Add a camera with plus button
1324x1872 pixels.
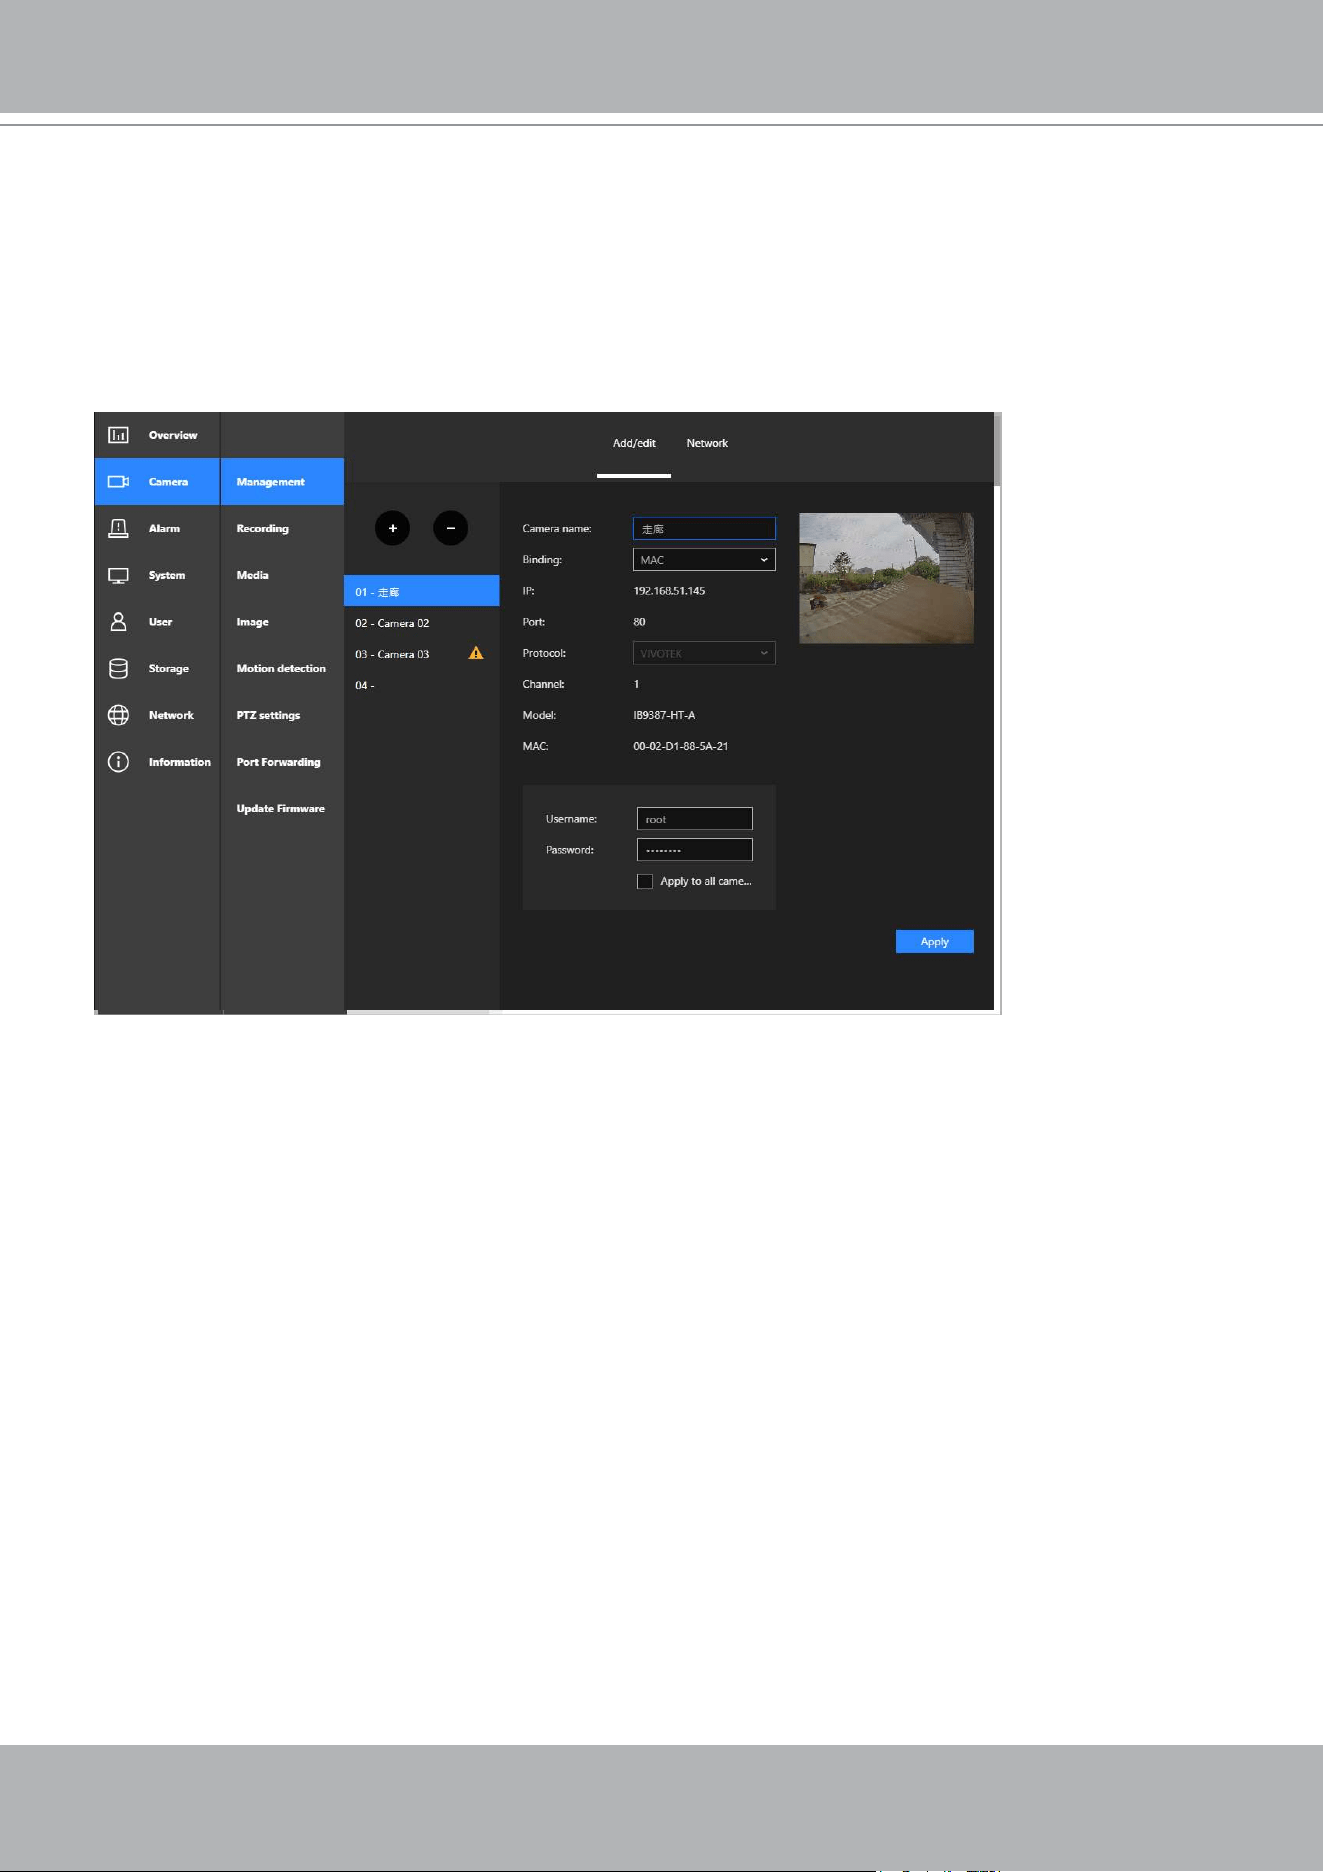(x=392, y=528)
